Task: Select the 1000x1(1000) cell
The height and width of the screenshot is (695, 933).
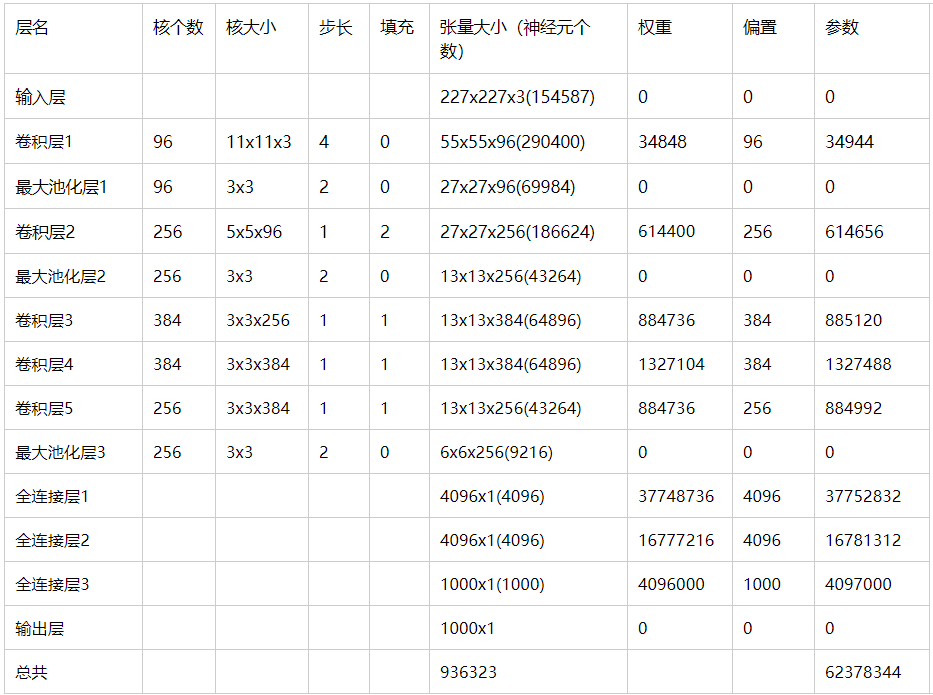Action: [492, 584]
